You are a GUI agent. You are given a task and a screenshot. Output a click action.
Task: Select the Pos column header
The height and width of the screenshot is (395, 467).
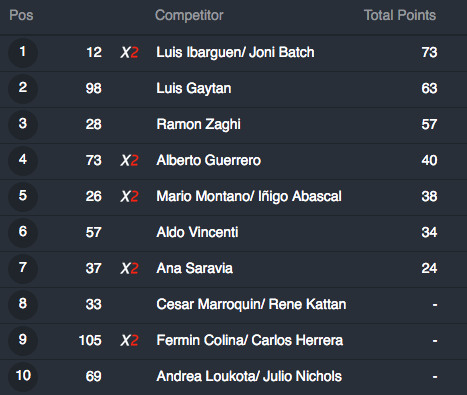click(x=21, y=15)
